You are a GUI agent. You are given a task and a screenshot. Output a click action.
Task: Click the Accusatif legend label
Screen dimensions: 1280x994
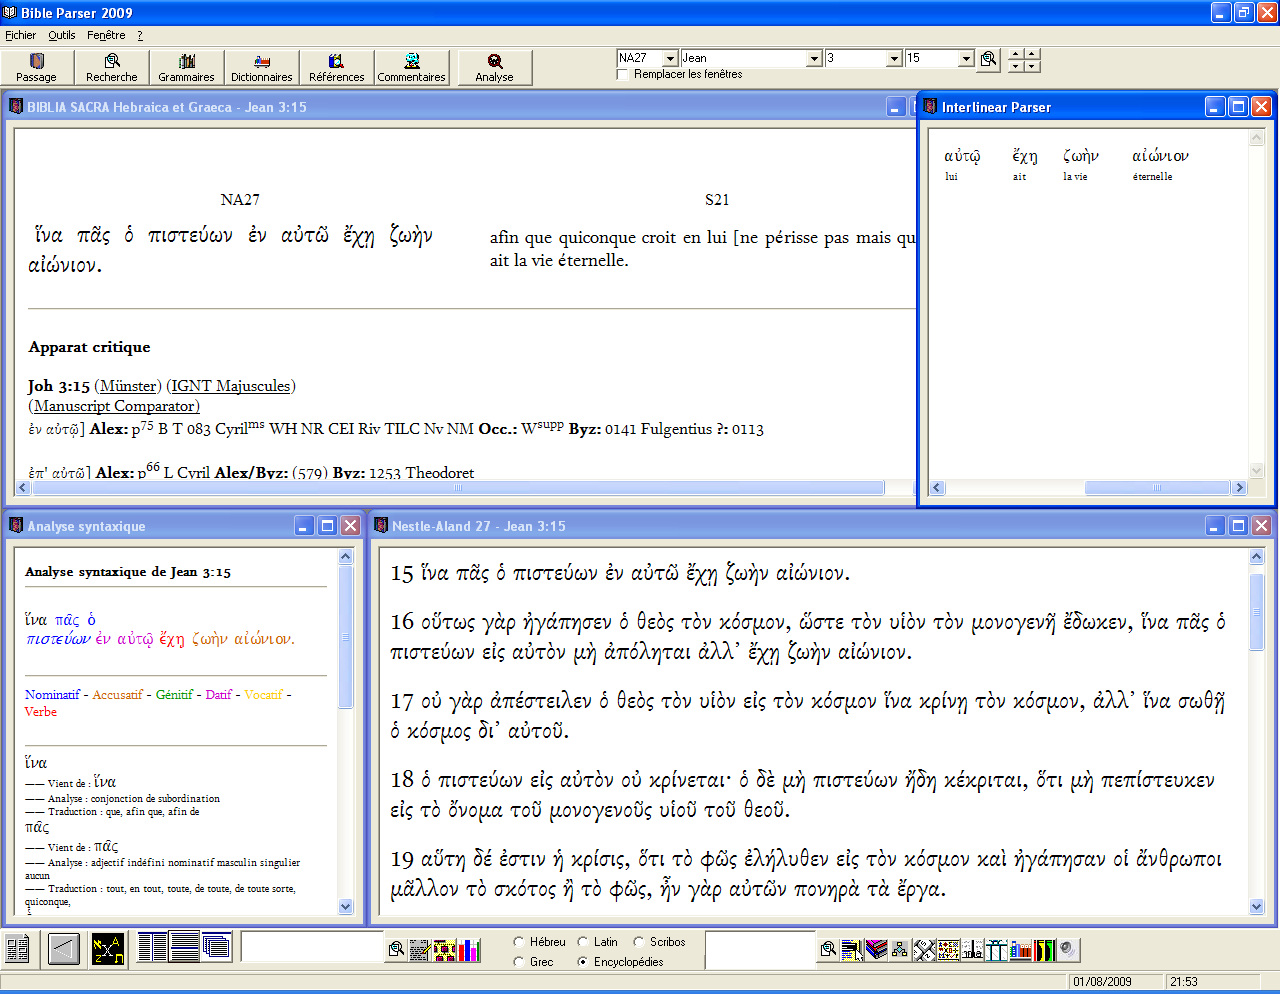tap(117, 695)
